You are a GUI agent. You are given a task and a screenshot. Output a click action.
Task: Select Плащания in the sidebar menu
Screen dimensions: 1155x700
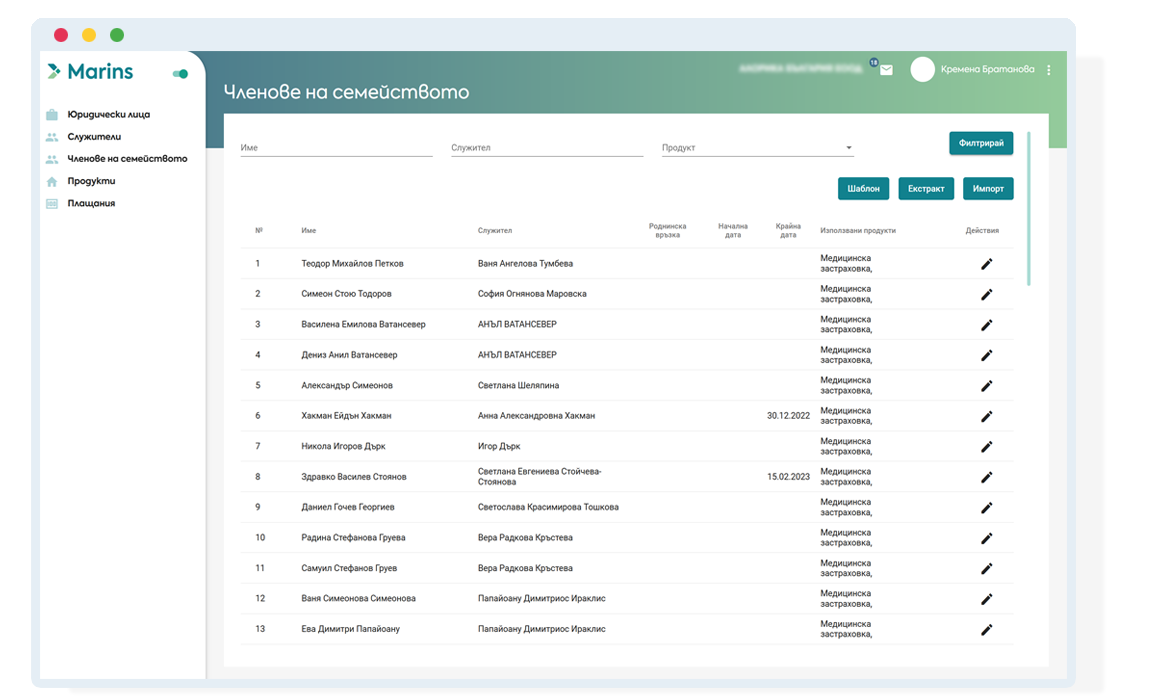coord(91,203)
